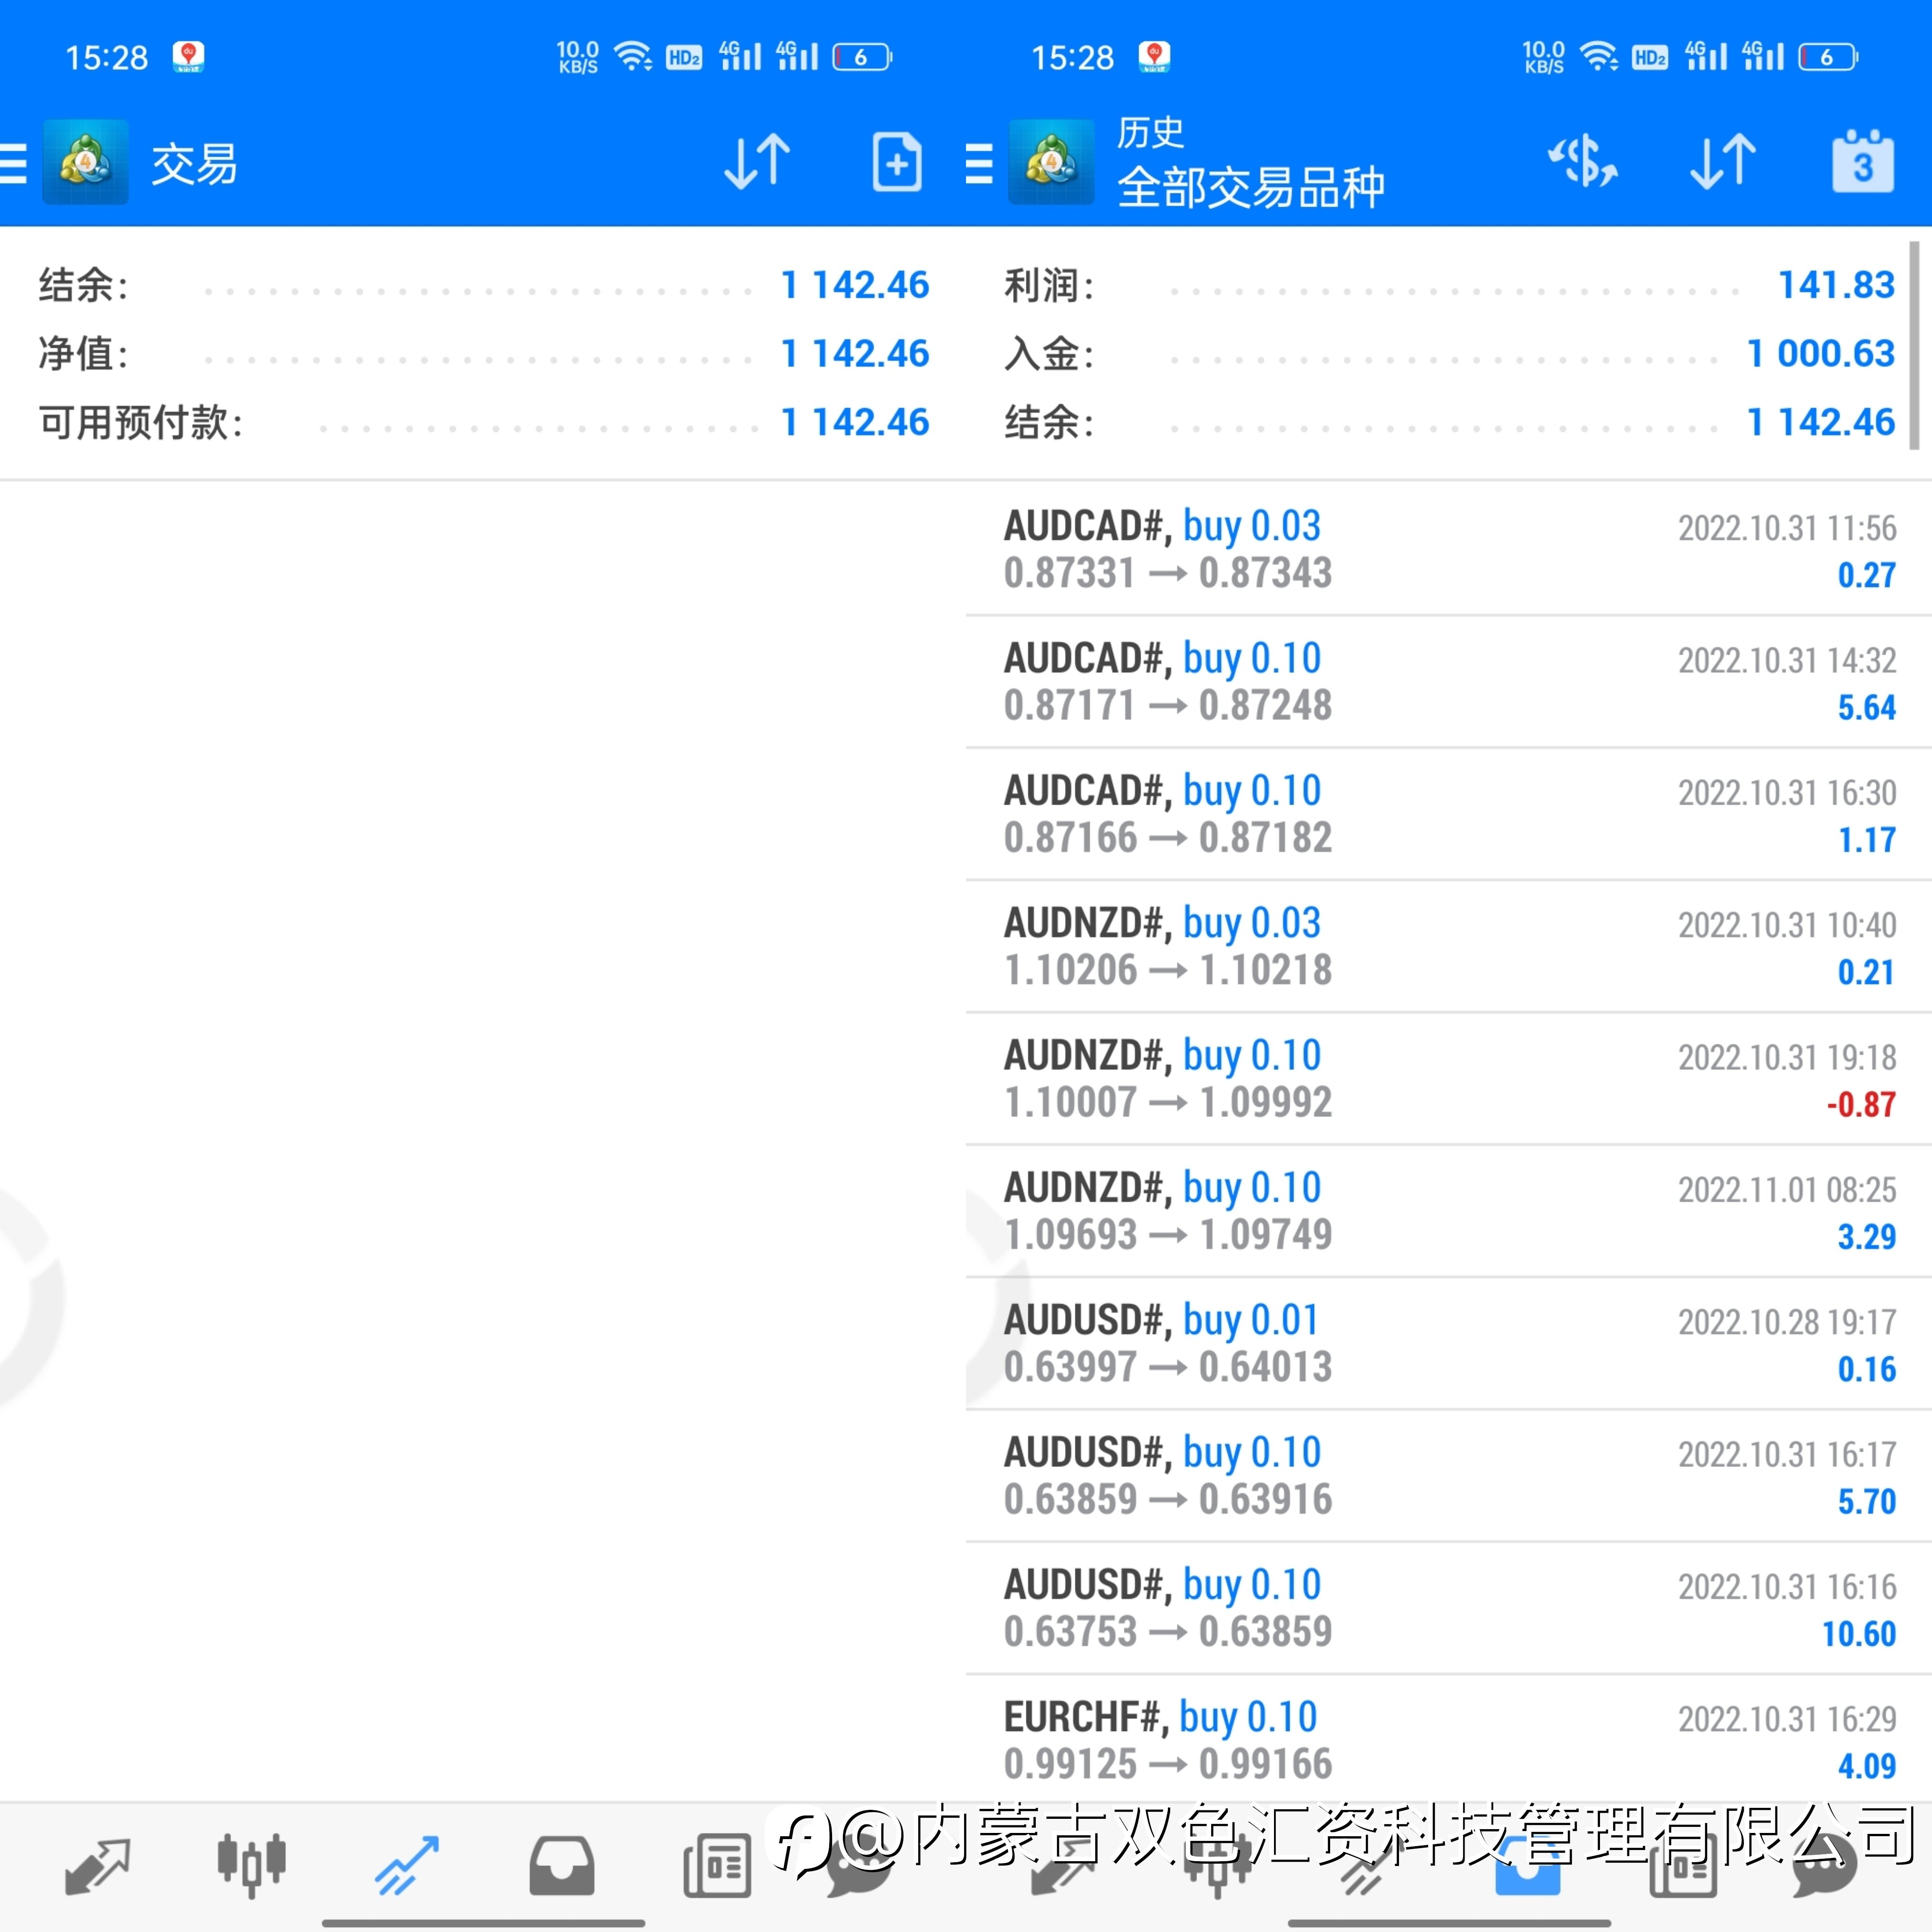This screenshot has width=1932, height=1932.
Task: Open Chart candlestick tab in left bottom bar
Action: tap(252, 1866)
